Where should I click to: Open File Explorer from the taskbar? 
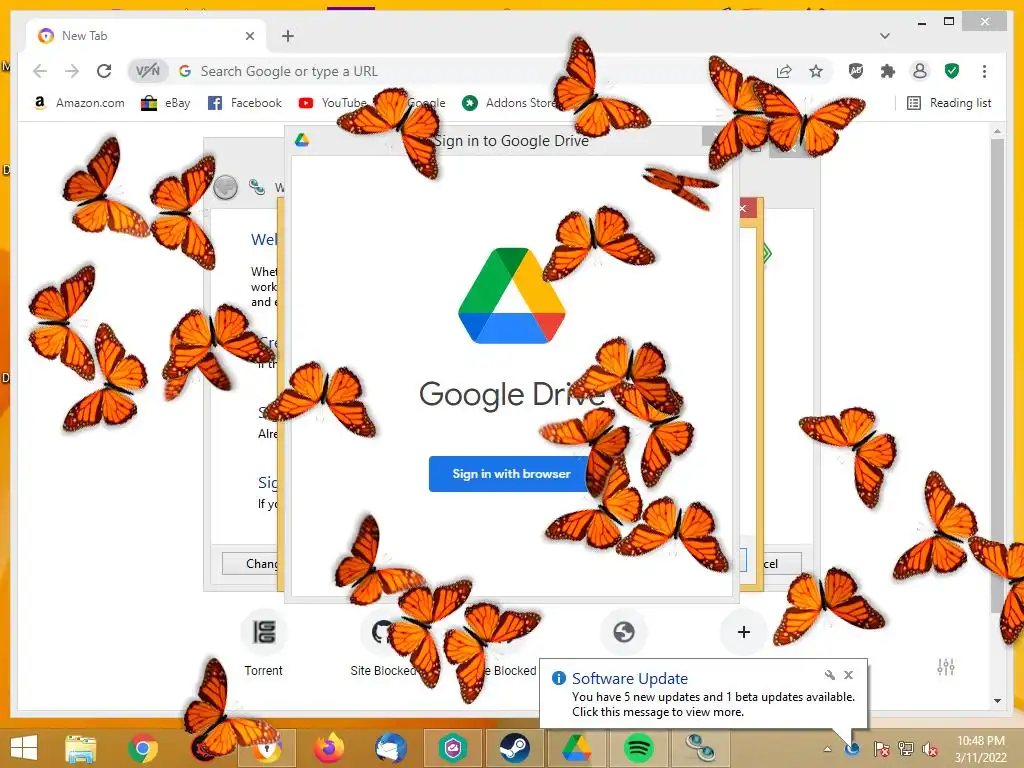(x=80, y=748)
